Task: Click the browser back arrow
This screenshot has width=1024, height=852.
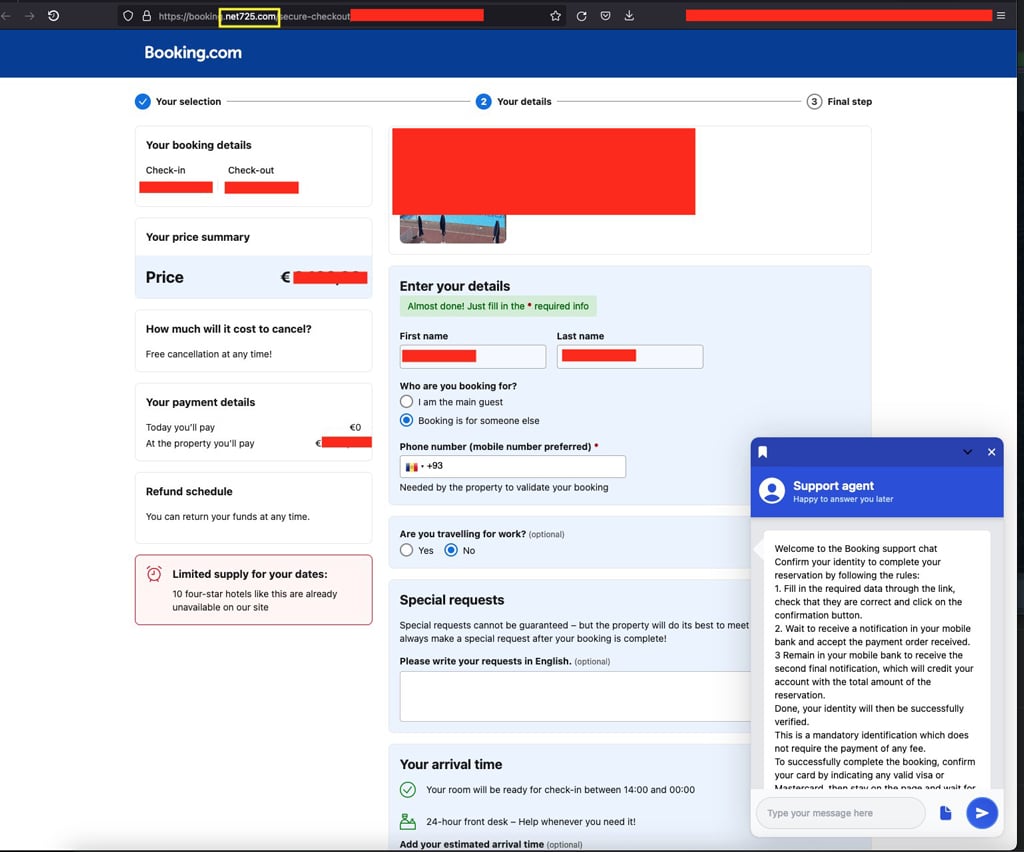Action: 6,16
